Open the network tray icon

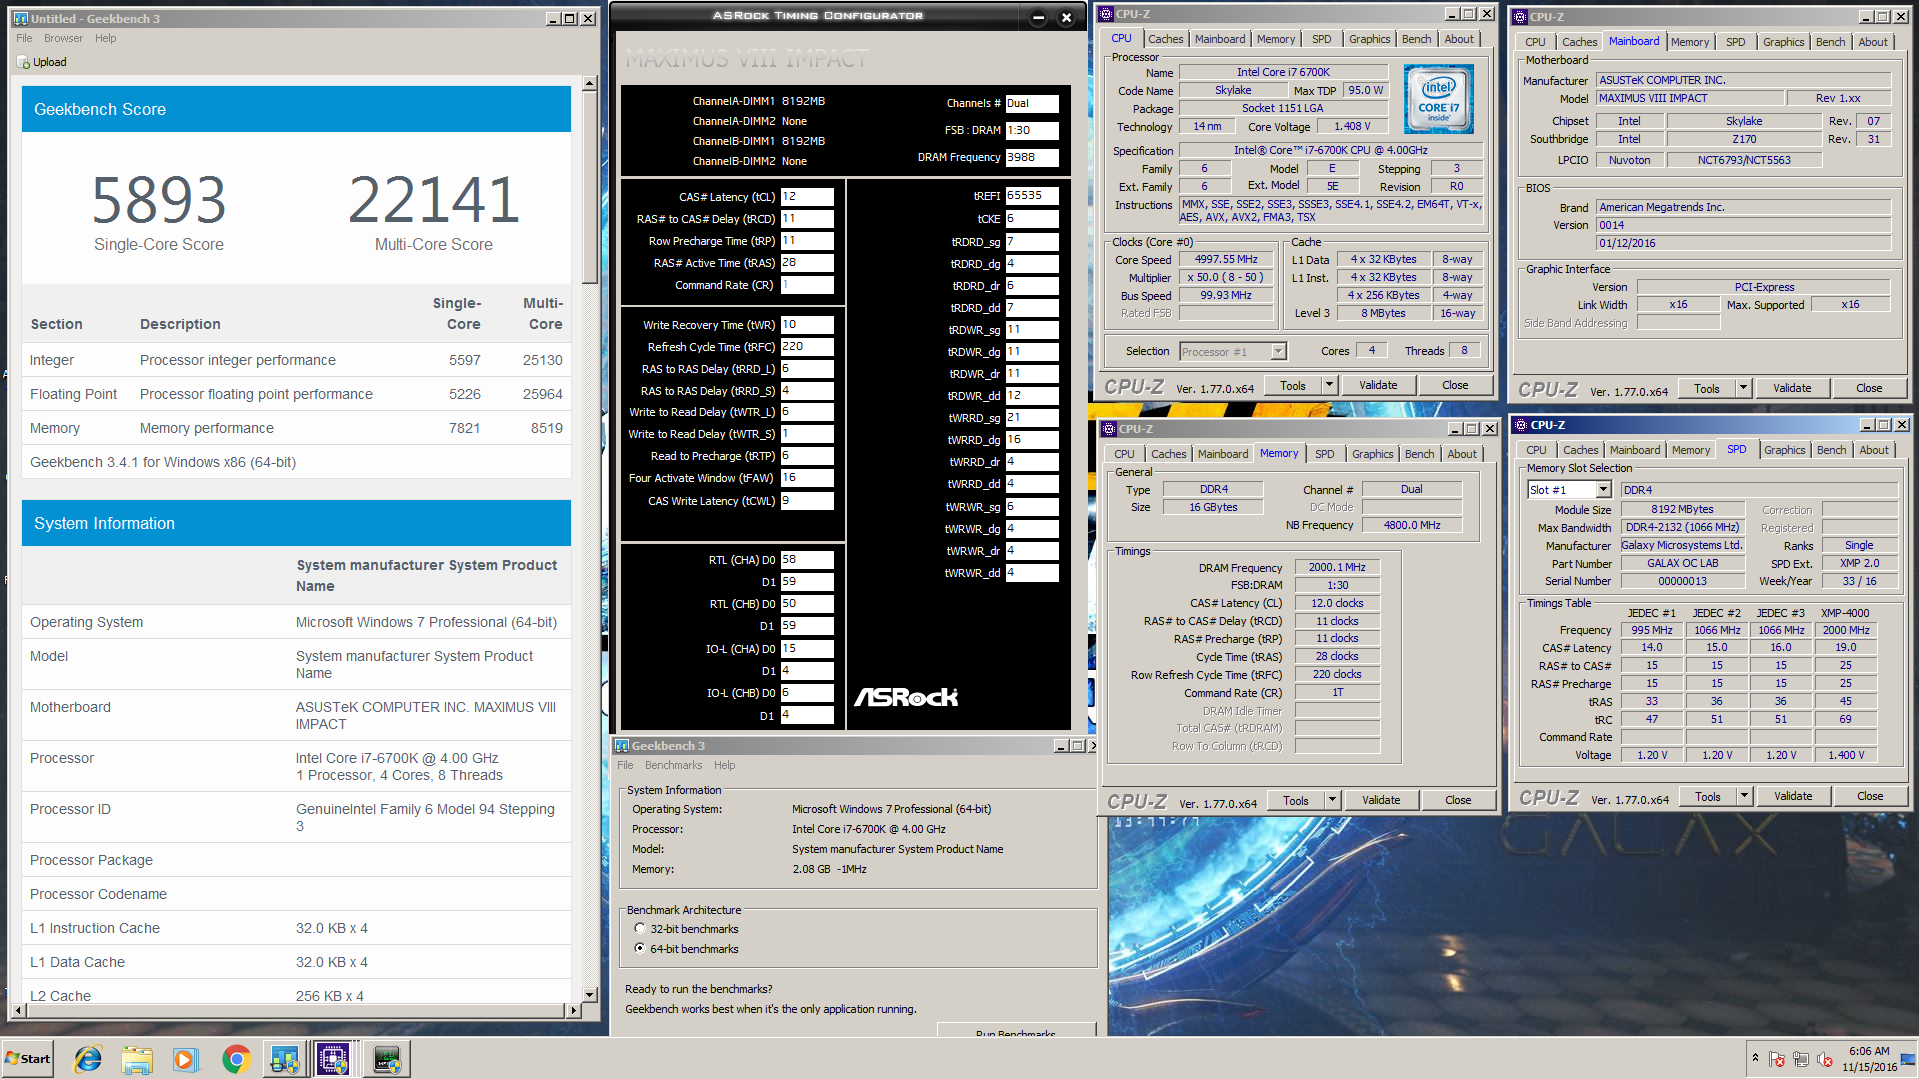click(x=1801, y=1059)
